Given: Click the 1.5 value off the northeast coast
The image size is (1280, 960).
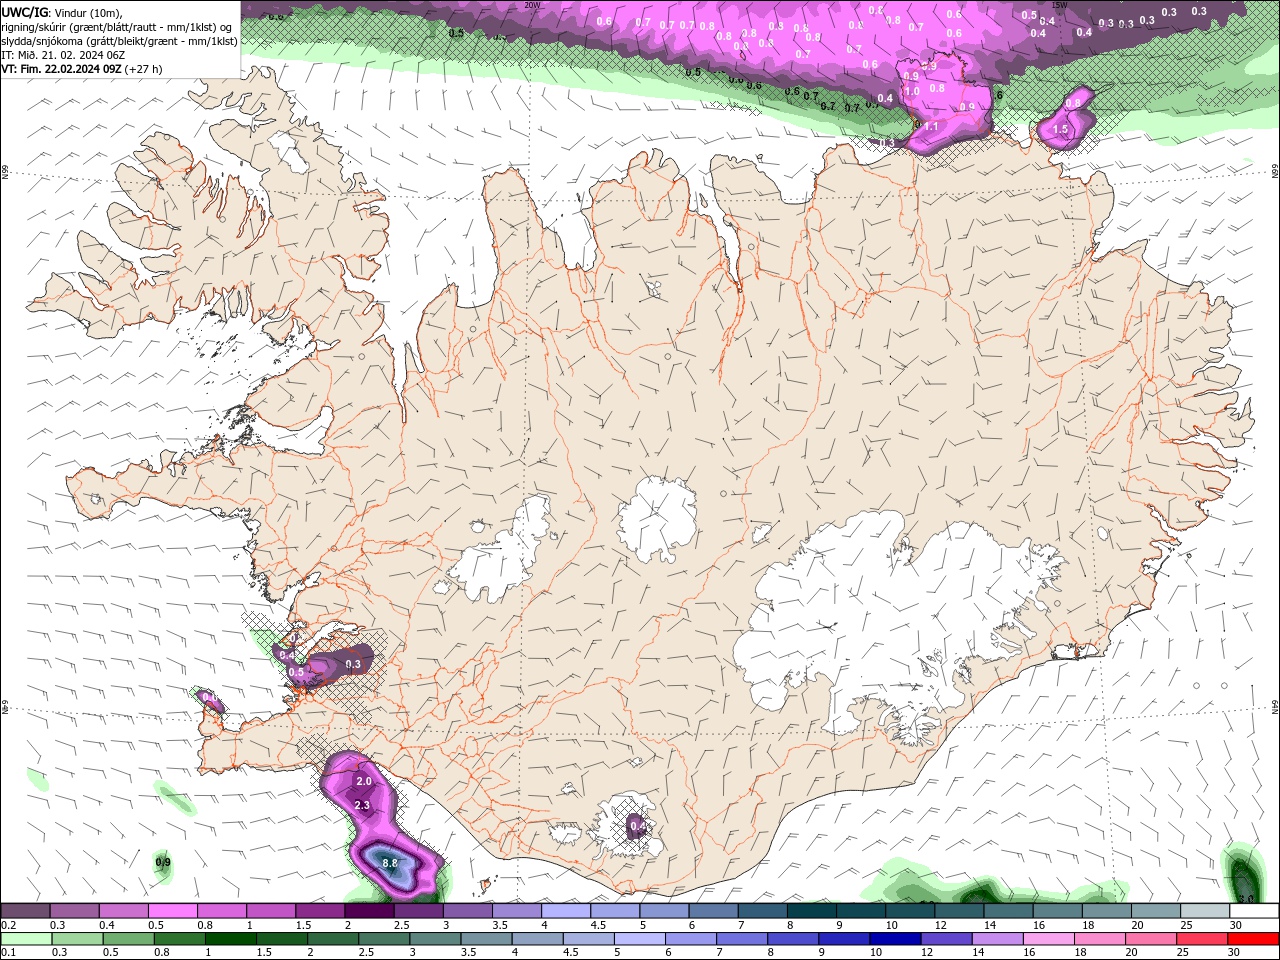Looking at the screenshot, I should pyautogui.click(x=1060, y=129).
